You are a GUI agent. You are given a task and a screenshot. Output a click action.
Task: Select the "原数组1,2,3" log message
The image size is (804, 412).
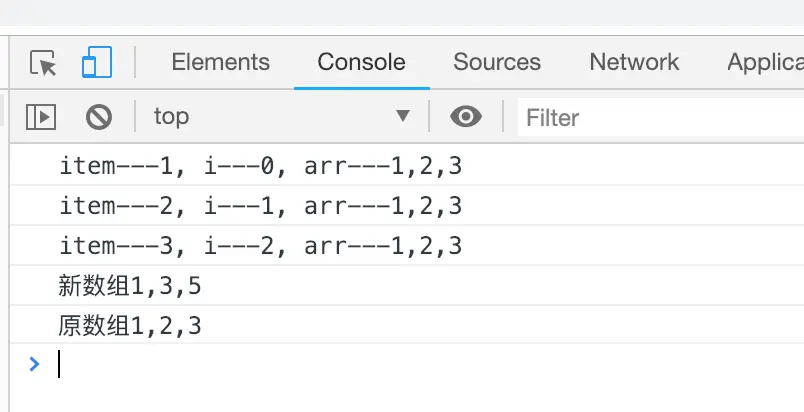[x=130, y=325]
